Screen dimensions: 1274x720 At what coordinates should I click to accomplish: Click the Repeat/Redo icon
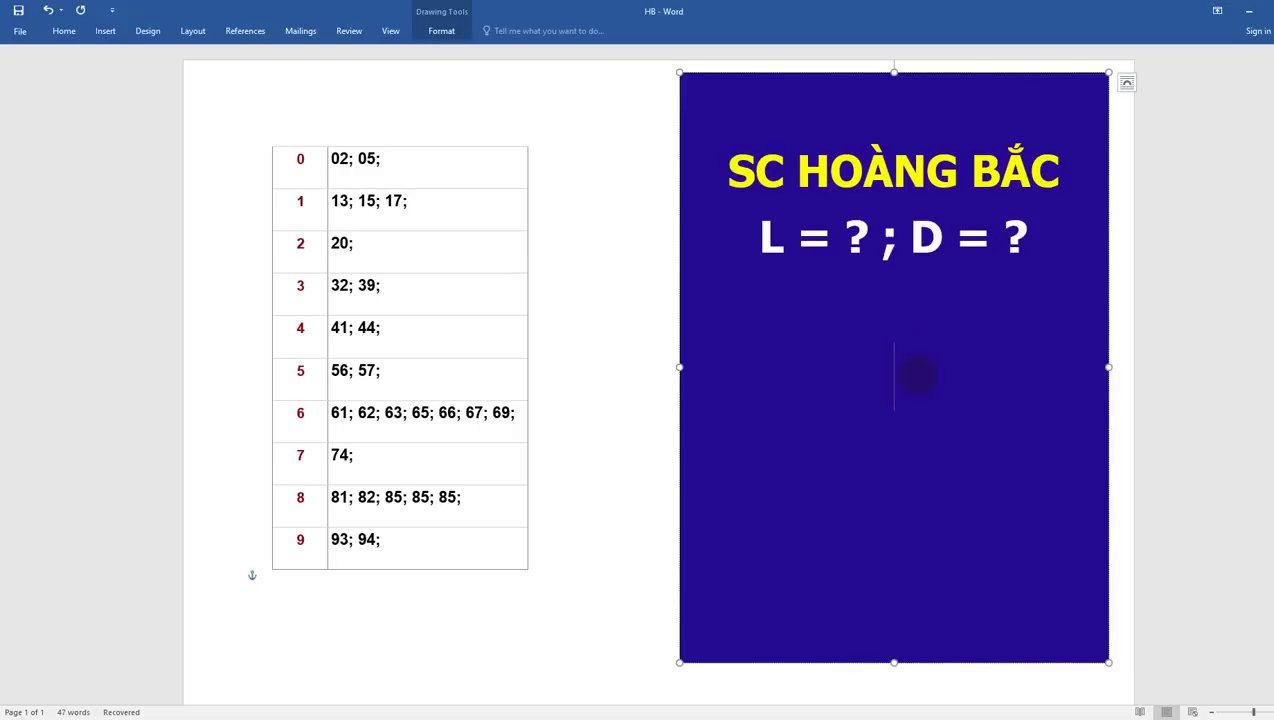(x=80, y=10)
